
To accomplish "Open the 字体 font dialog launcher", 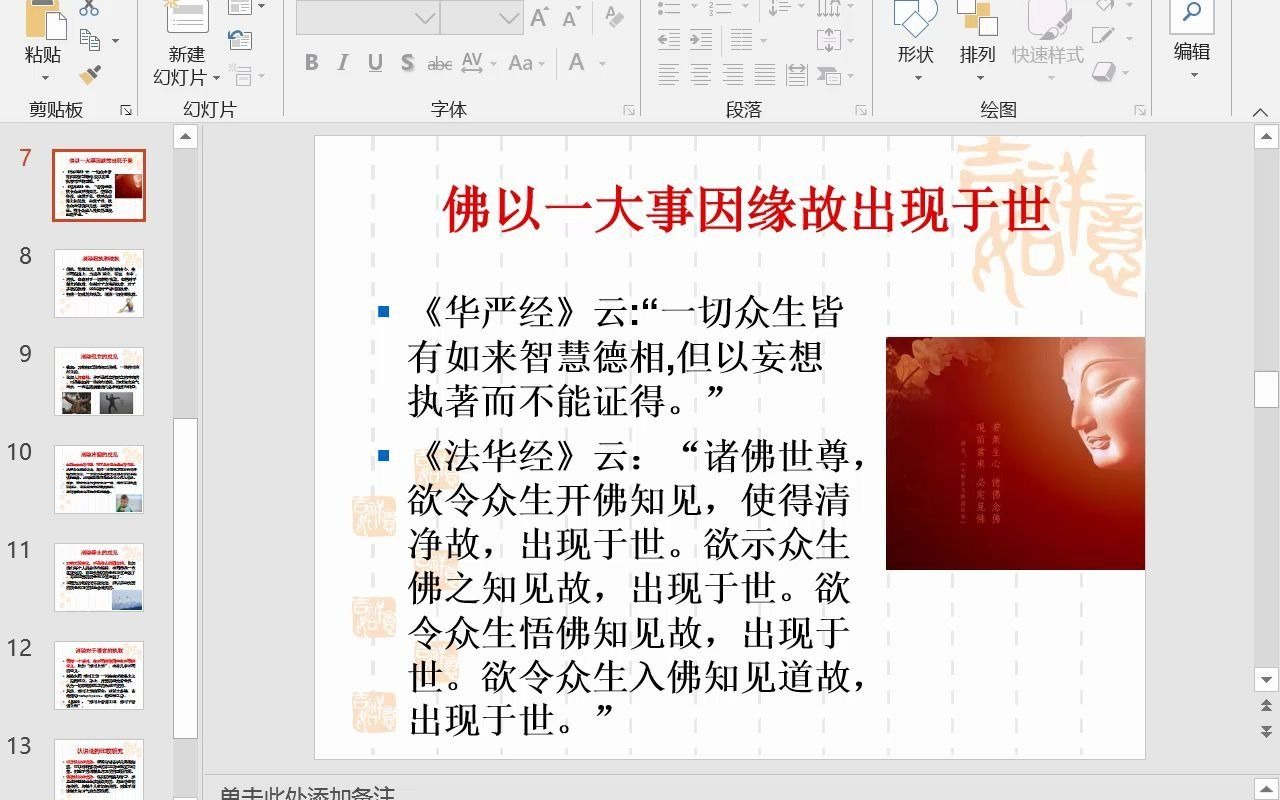I will 629,110.
